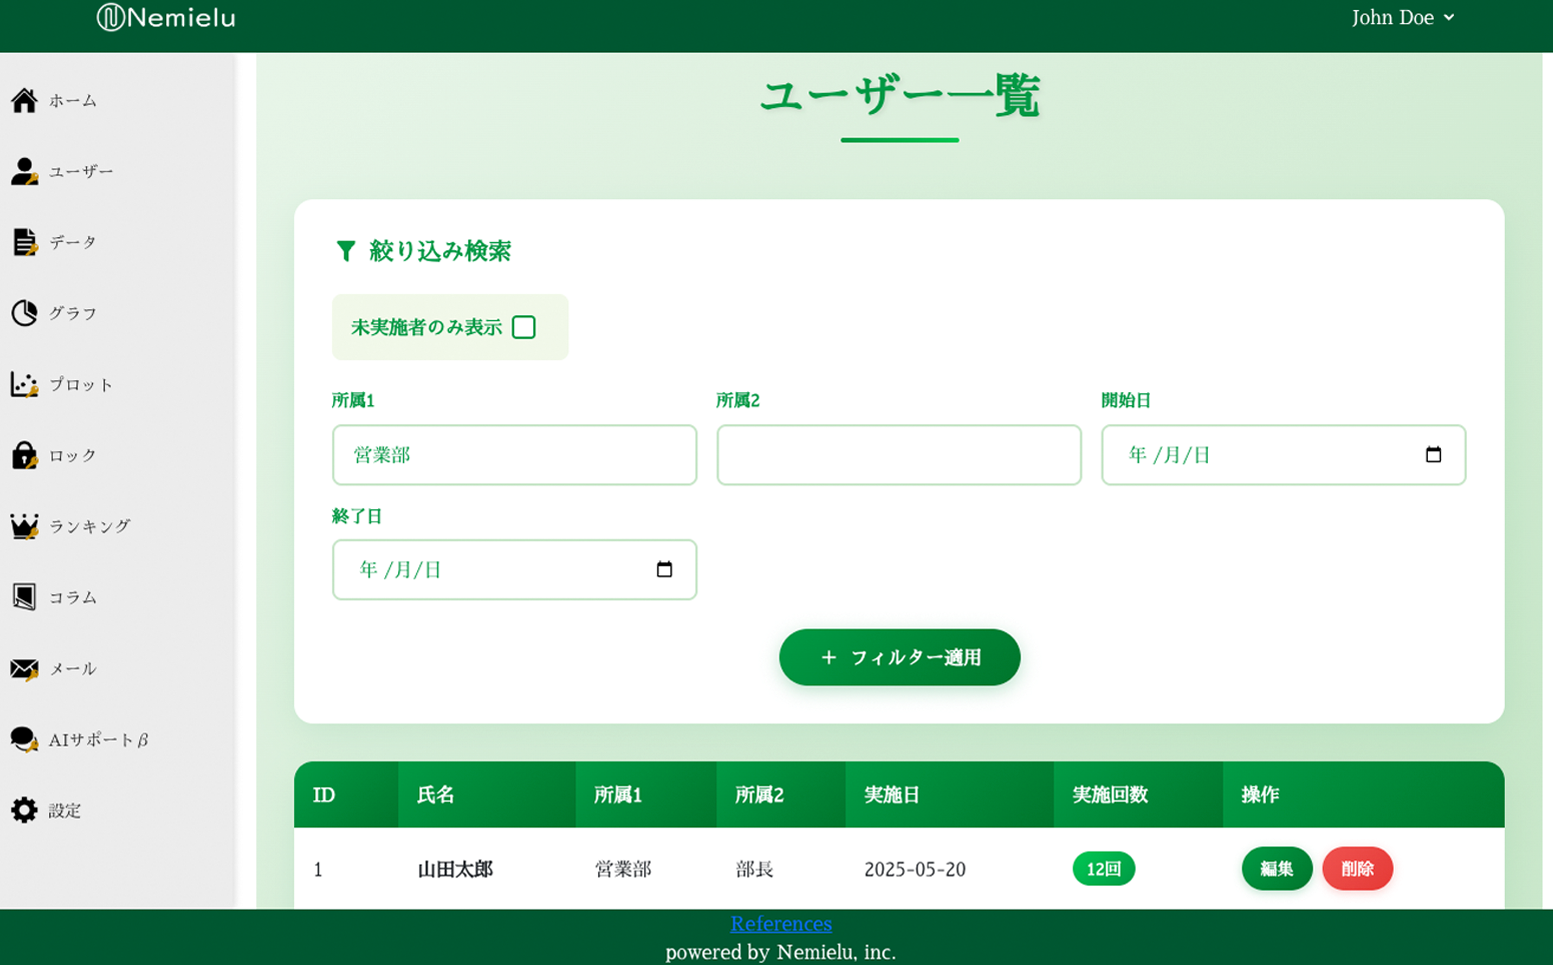The image size is (1553, 965).
Task: Click the フィルター適用 button
Action: 899,657
